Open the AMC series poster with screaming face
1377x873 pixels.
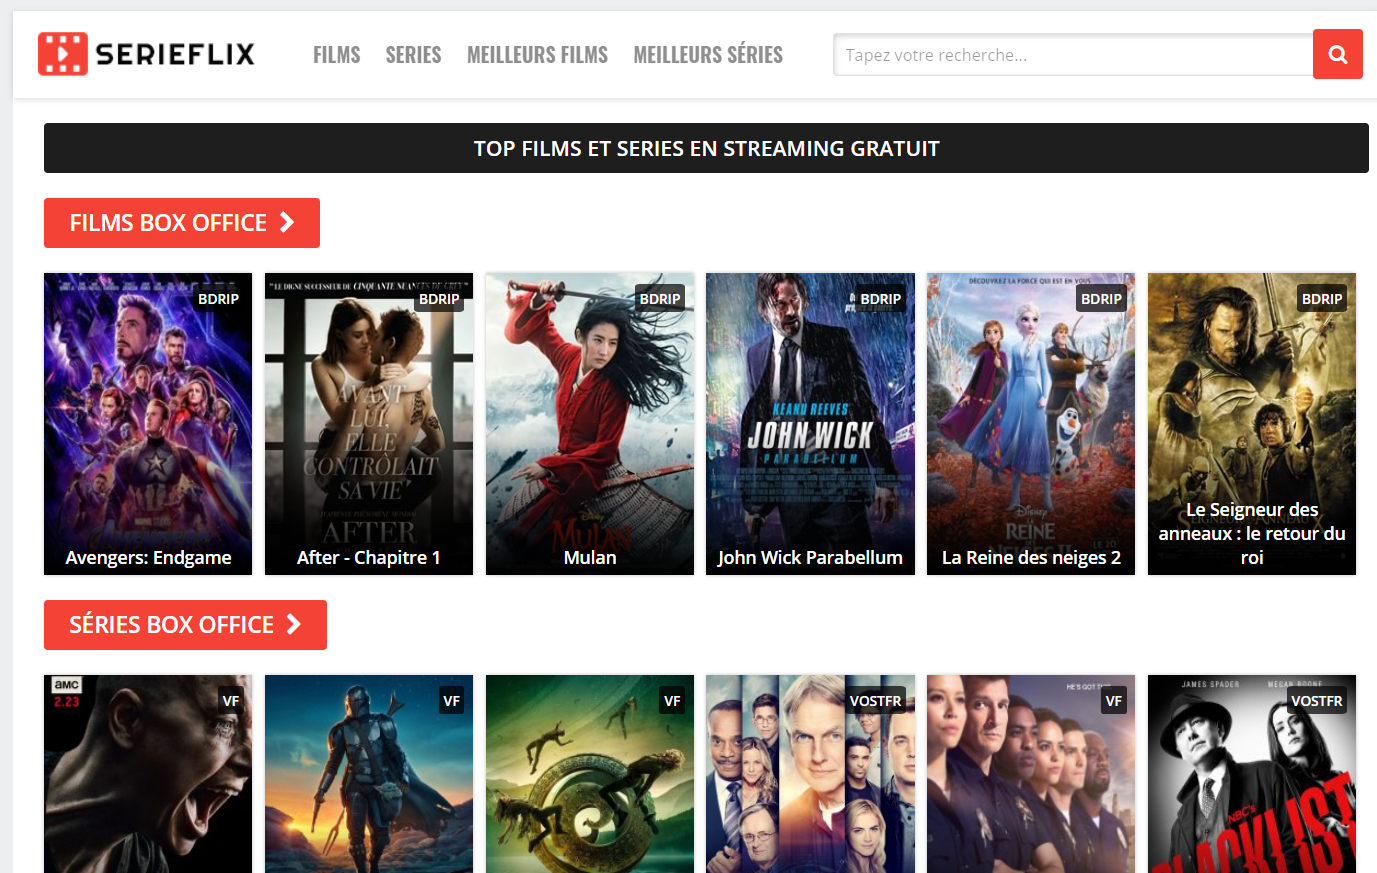click(148, 774)
